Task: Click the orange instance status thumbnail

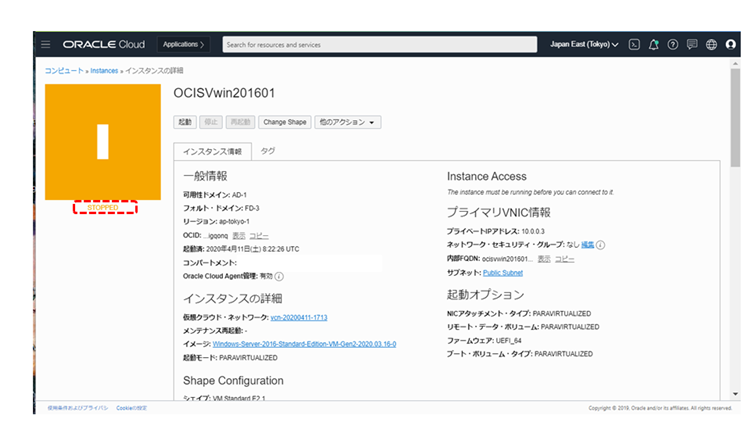Action: 103,142
